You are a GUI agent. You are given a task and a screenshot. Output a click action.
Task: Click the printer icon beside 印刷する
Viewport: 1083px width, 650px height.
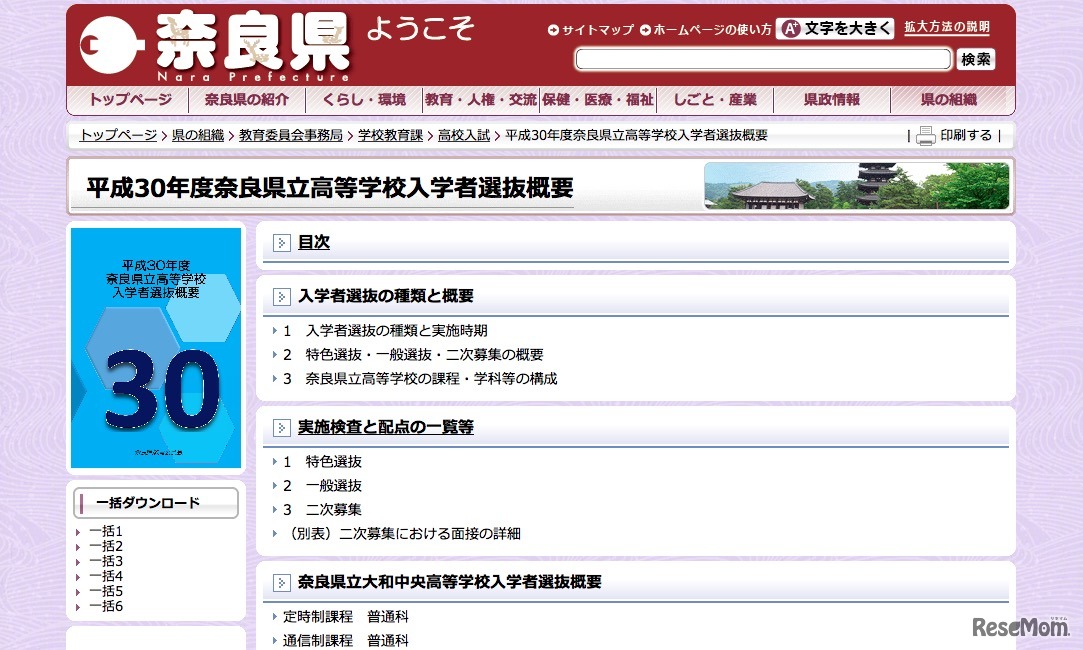point(926,136)
